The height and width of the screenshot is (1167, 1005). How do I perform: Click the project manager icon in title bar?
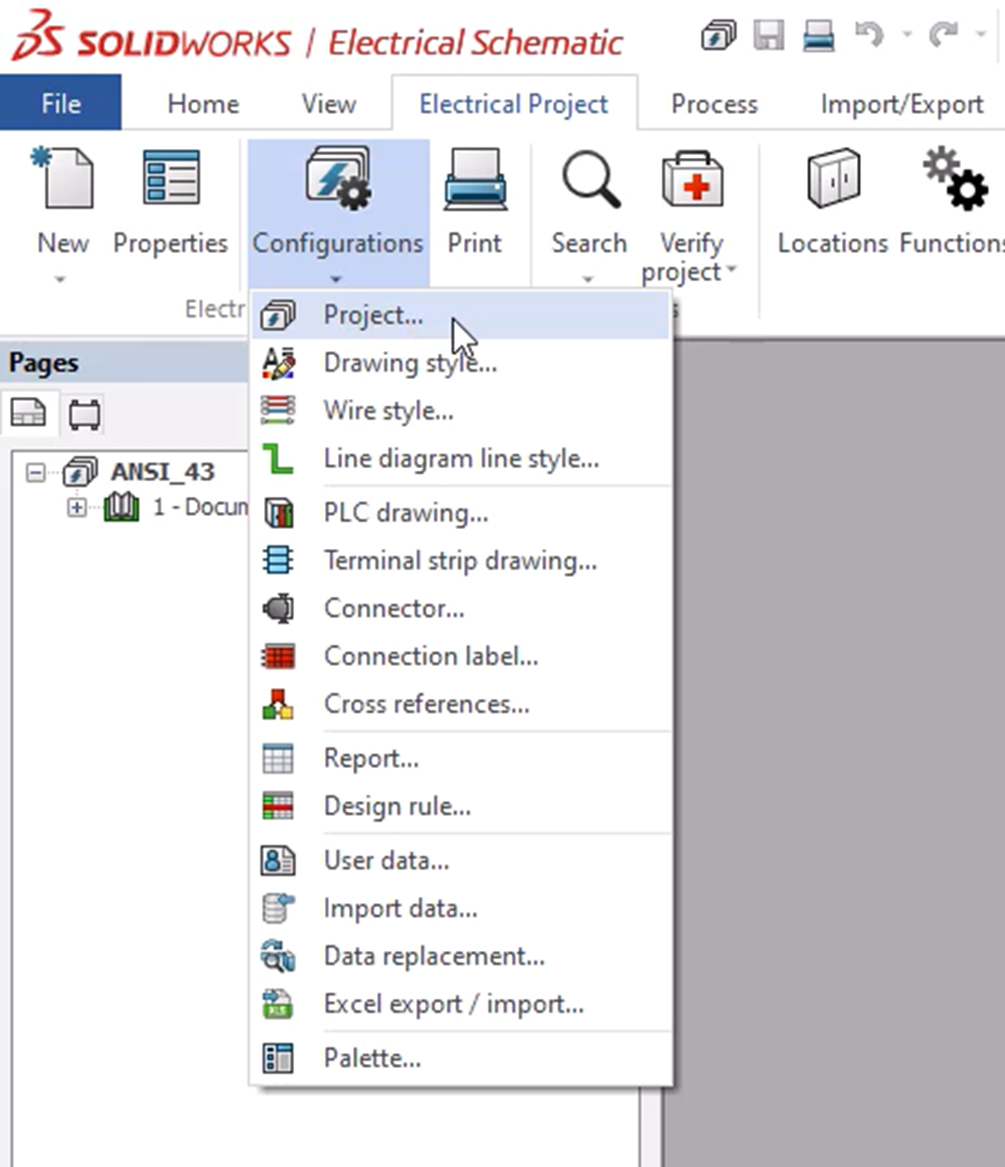click(x=718, y=35)
